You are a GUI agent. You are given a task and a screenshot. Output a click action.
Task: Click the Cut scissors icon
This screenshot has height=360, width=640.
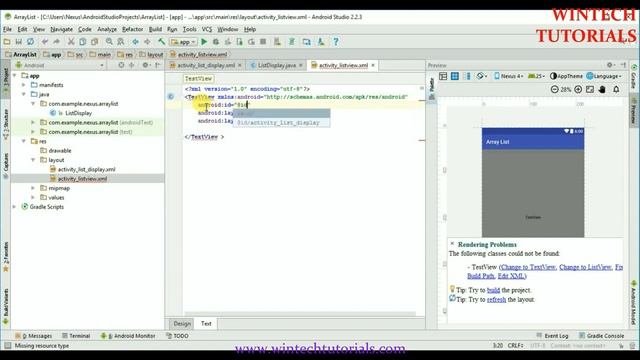(71, 42)
